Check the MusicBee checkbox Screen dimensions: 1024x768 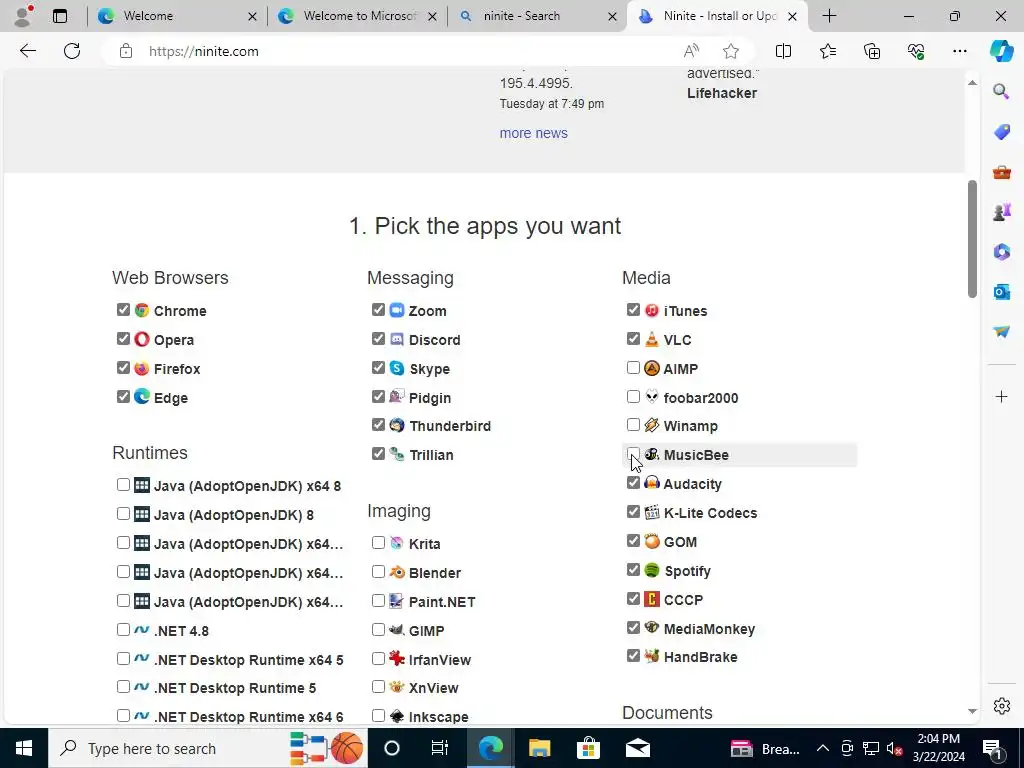point(633,454)
